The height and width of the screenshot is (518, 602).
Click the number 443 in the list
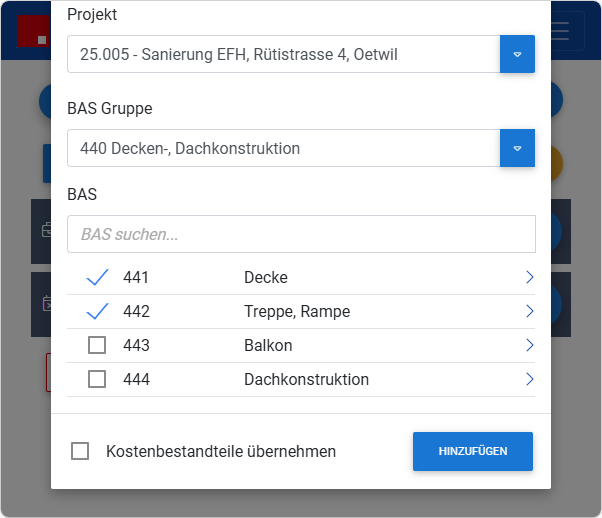136,345
